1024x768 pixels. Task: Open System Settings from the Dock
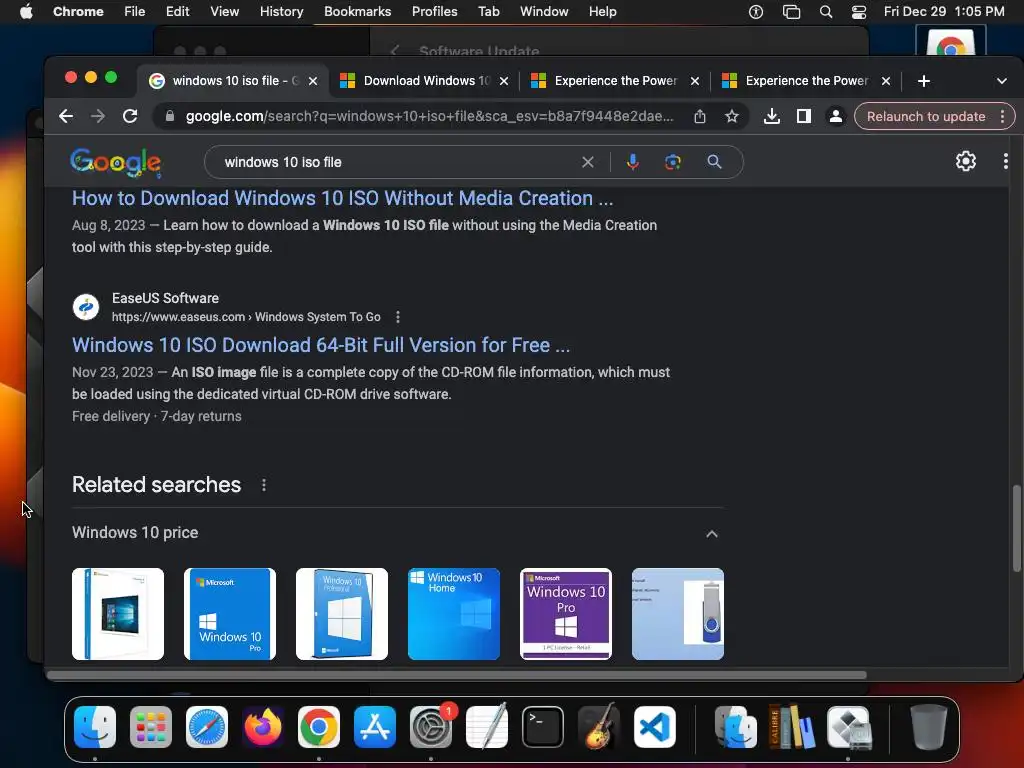[x=431, y=727]
